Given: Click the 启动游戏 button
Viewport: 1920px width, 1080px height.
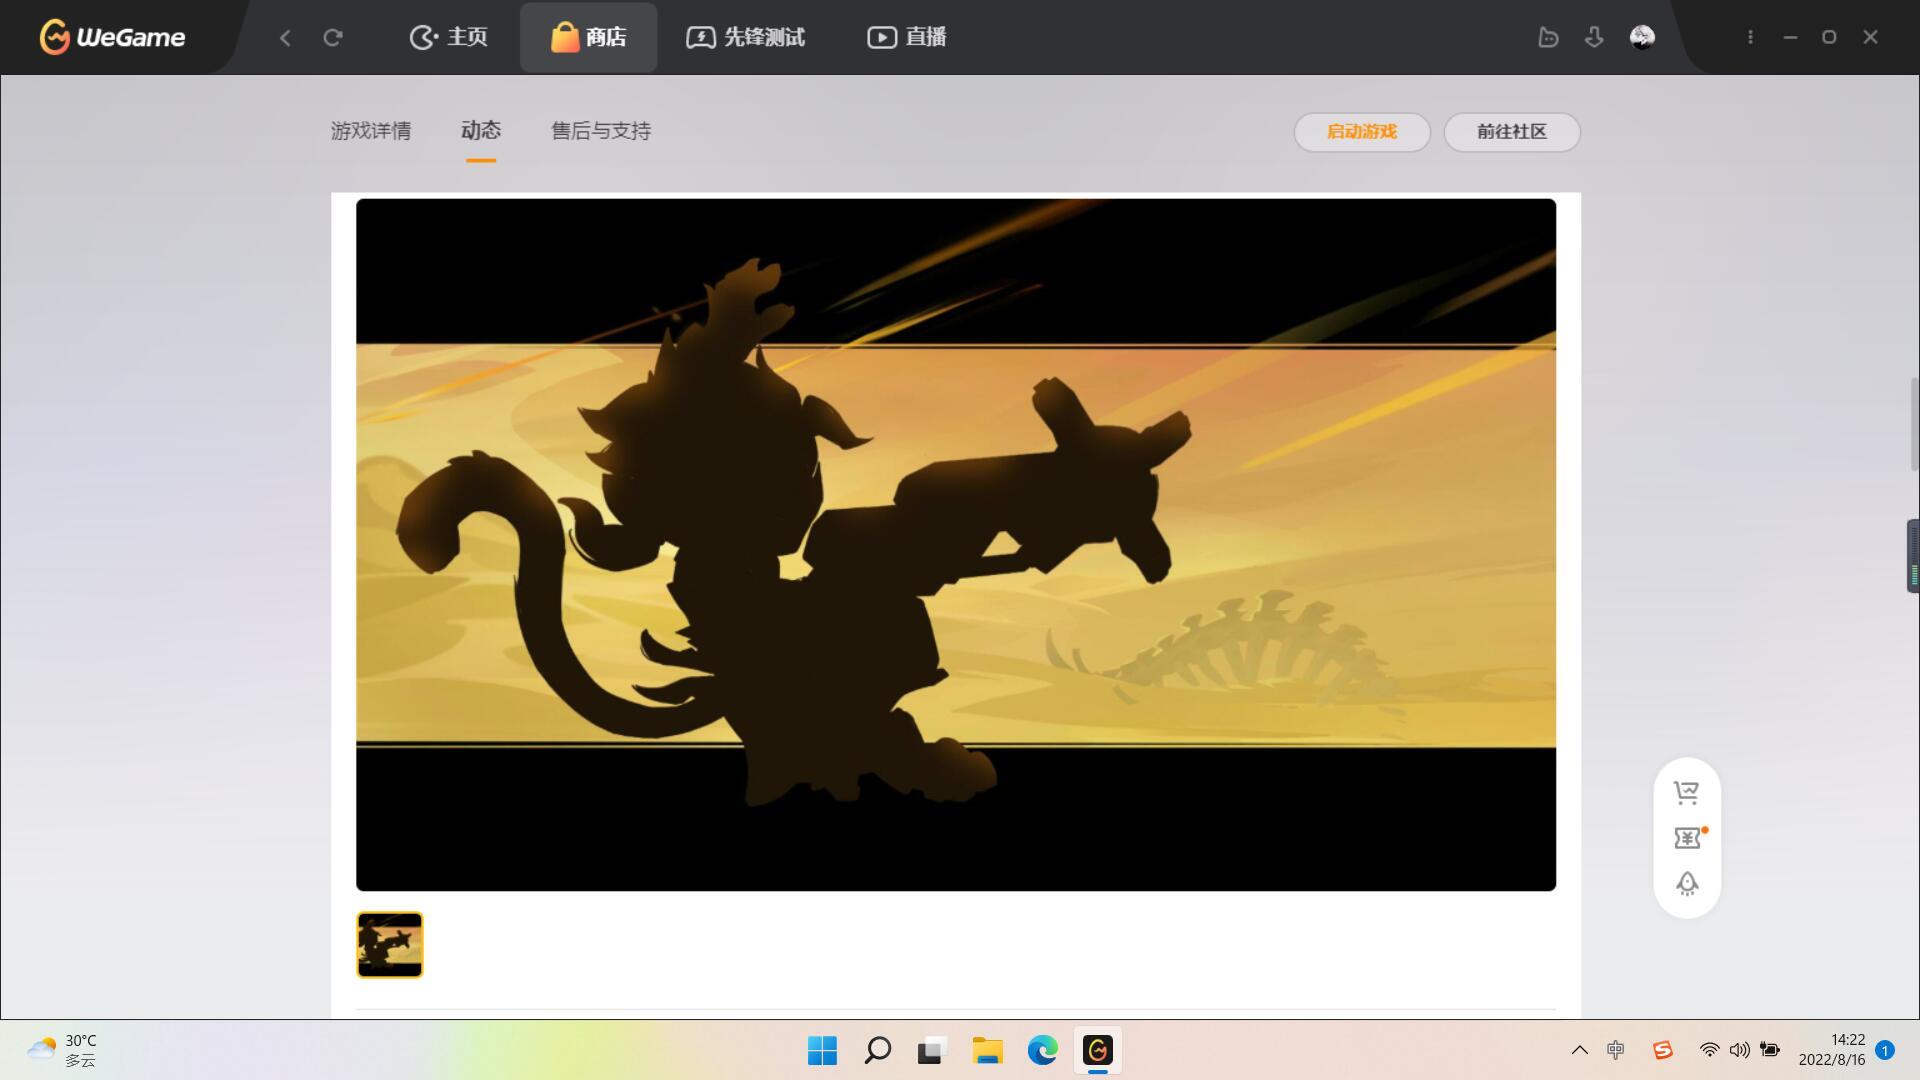Looking at the screenshot, I should click(1362, 132).
